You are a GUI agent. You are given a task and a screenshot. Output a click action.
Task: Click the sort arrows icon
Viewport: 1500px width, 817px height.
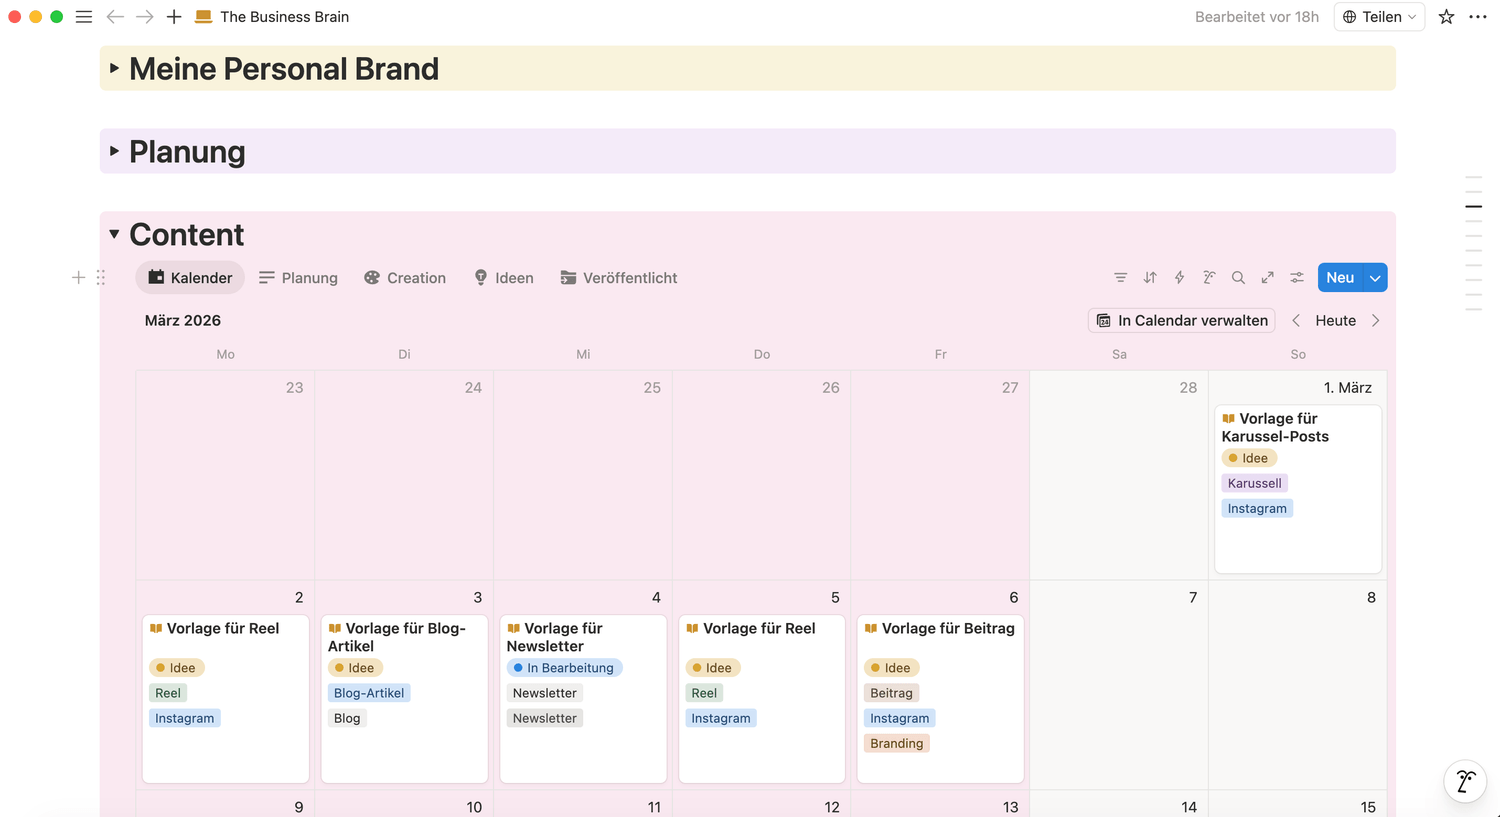pos(1150,278)
